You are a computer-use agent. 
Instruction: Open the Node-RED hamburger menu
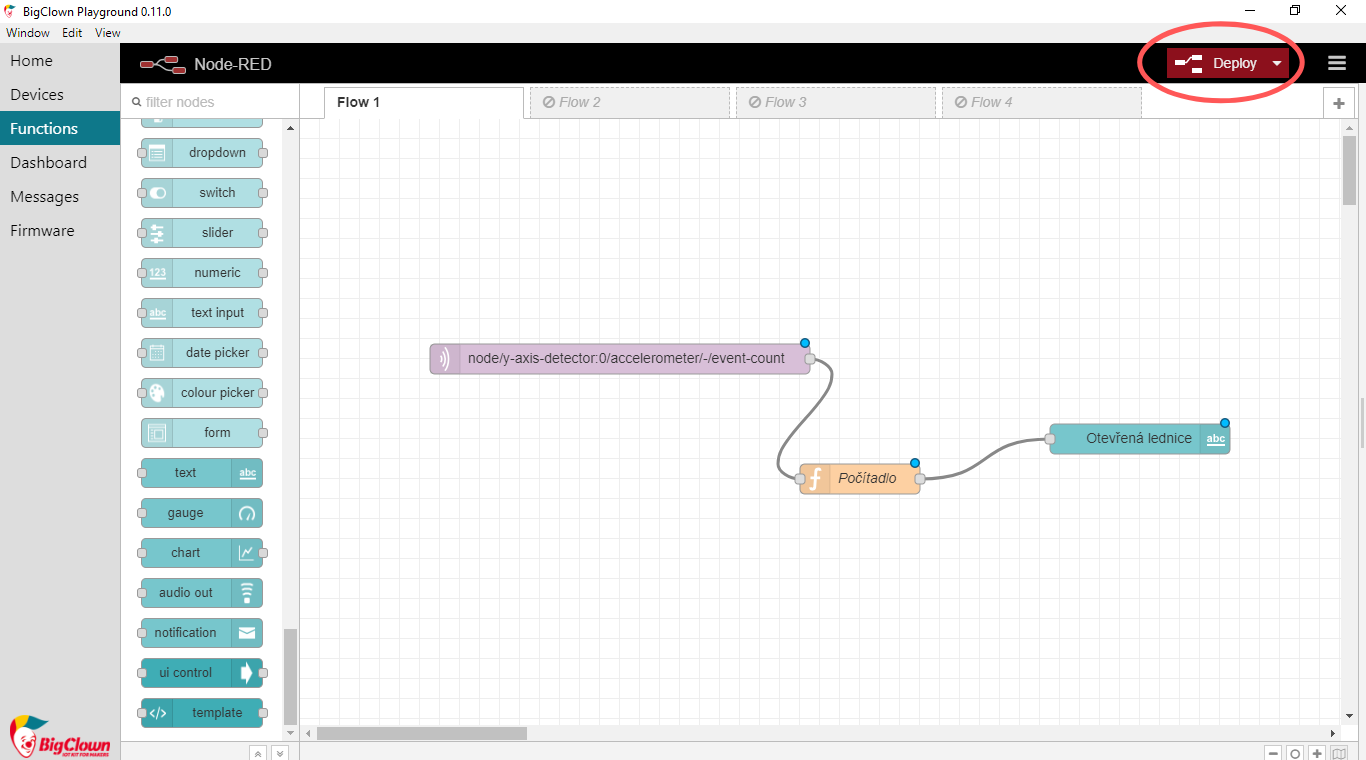1337,63
